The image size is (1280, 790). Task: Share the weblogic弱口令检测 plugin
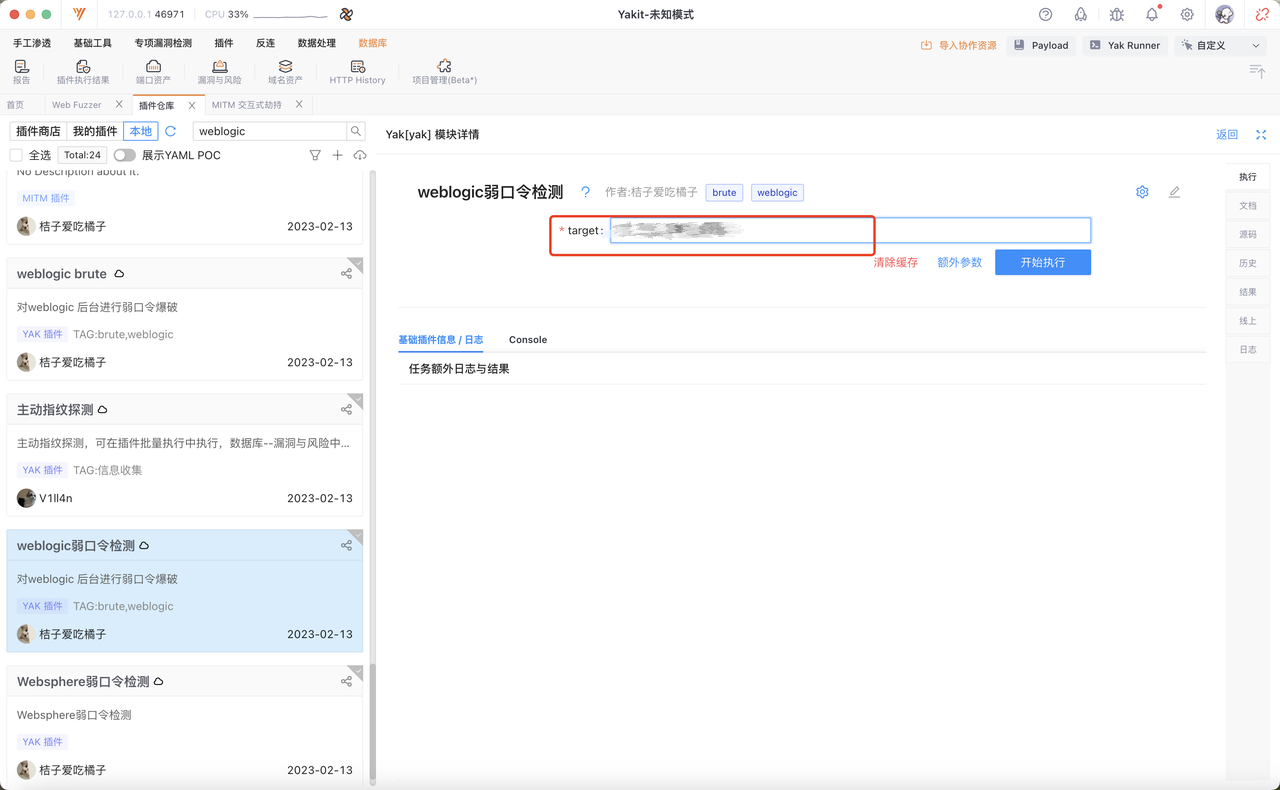click(346, 546)
